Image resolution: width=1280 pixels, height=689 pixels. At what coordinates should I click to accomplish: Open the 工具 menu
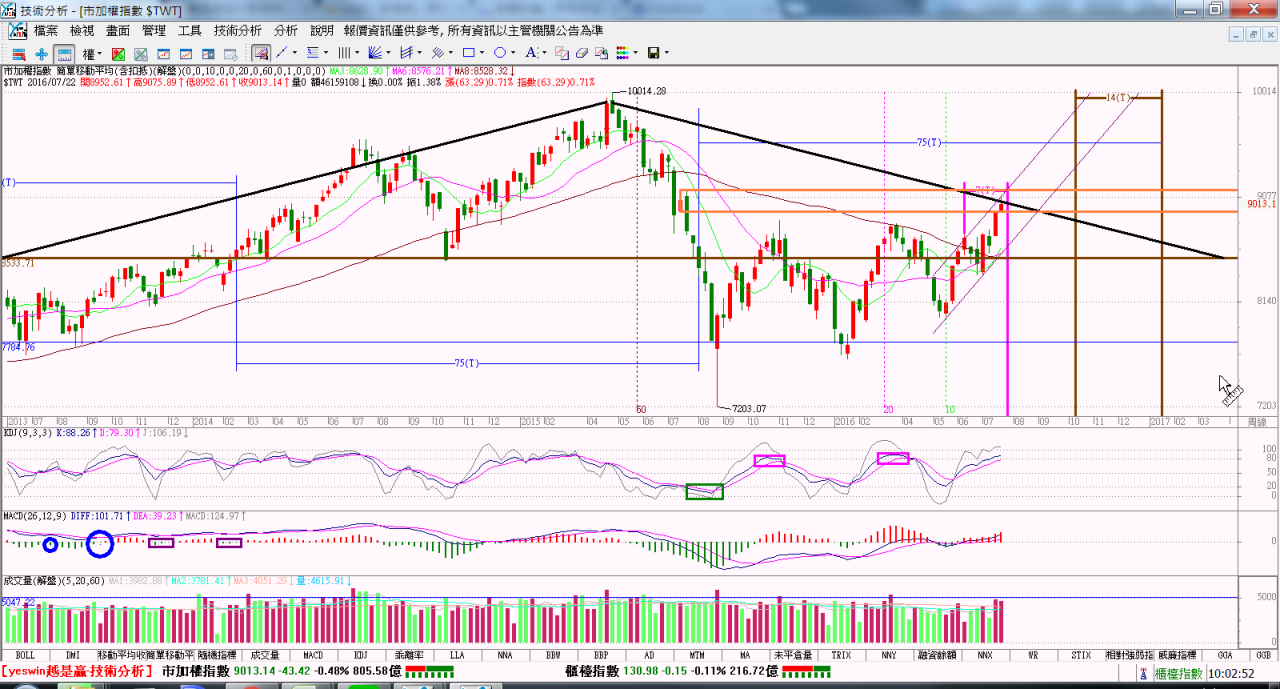[190, 31]
